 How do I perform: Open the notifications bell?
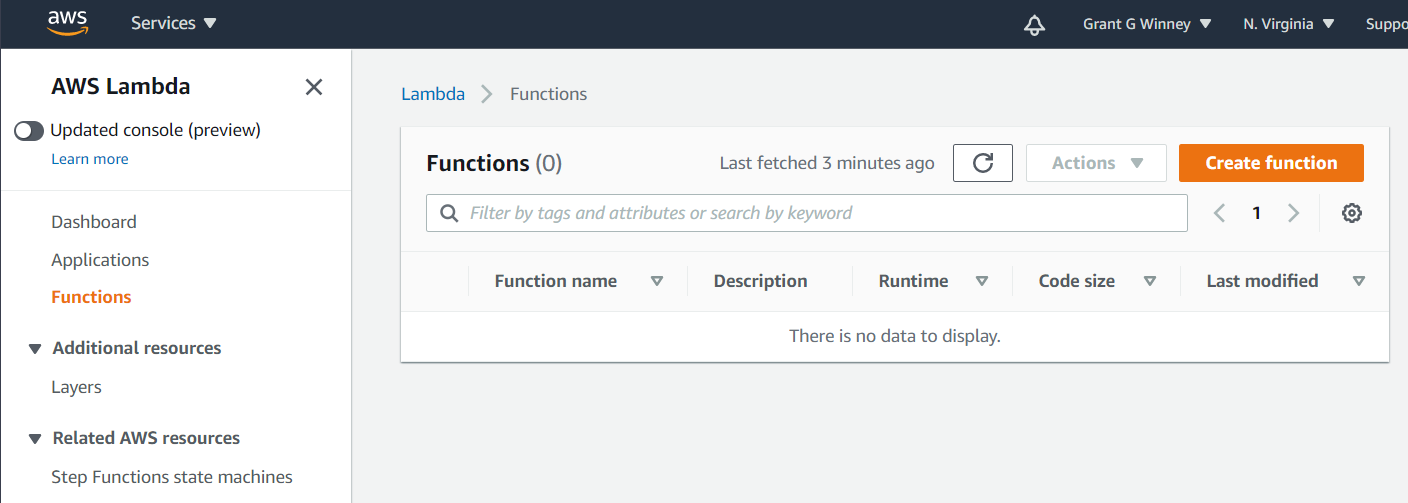[1035, 25]
